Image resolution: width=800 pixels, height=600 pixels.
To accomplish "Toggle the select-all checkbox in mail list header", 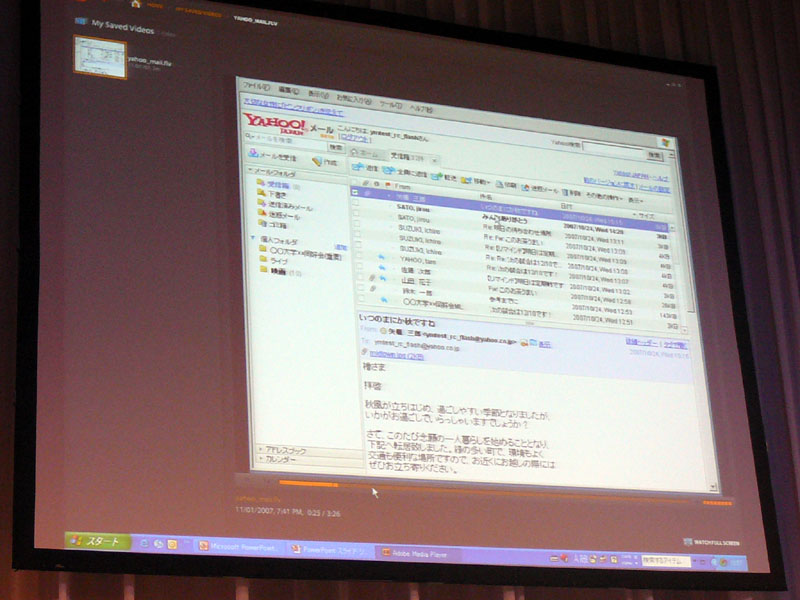I will [355, 182].
